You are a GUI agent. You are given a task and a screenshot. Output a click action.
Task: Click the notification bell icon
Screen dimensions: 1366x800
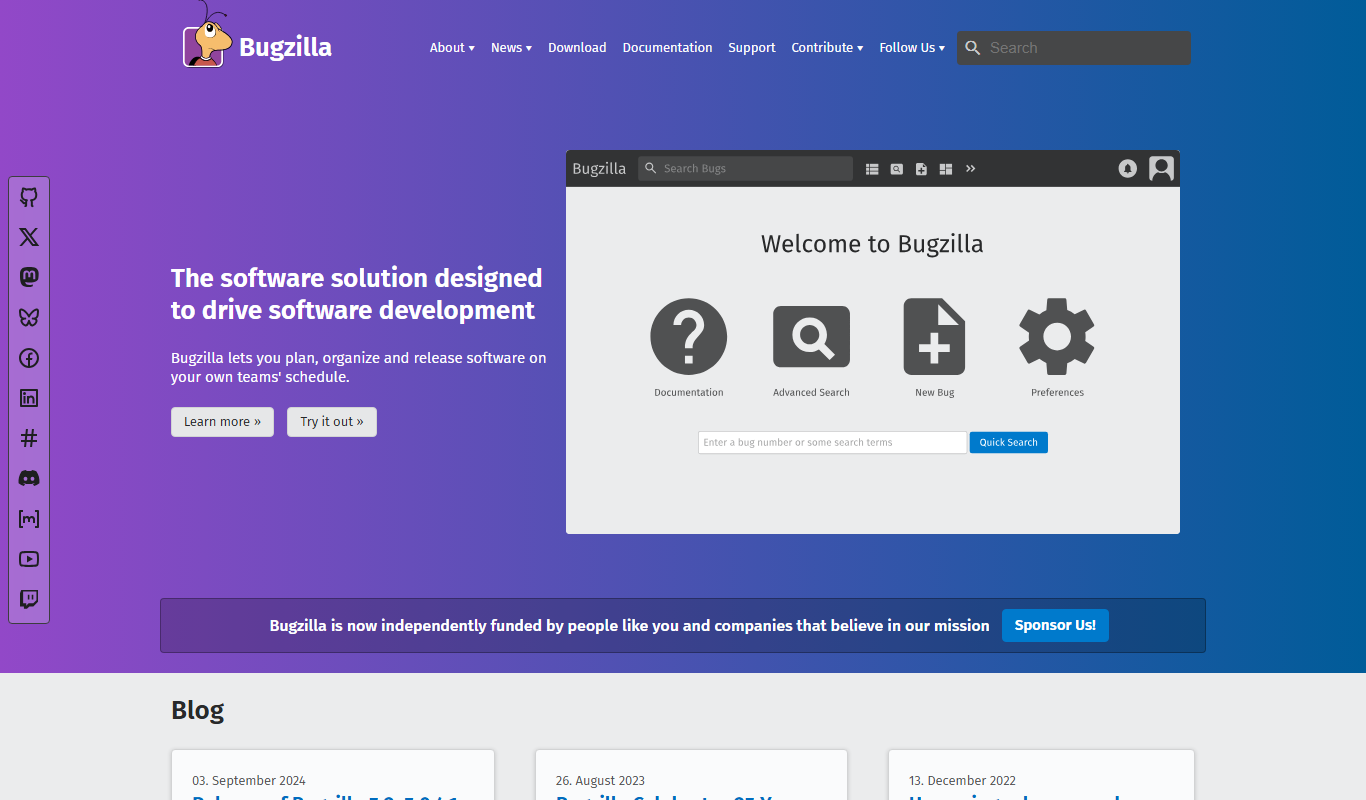click(x=1128, y=169)
